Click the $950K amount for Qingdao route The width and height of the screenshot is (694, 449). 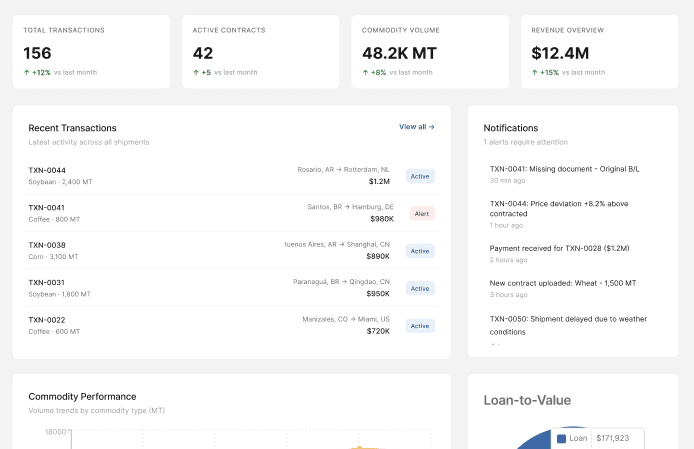(x=378, y=294)
